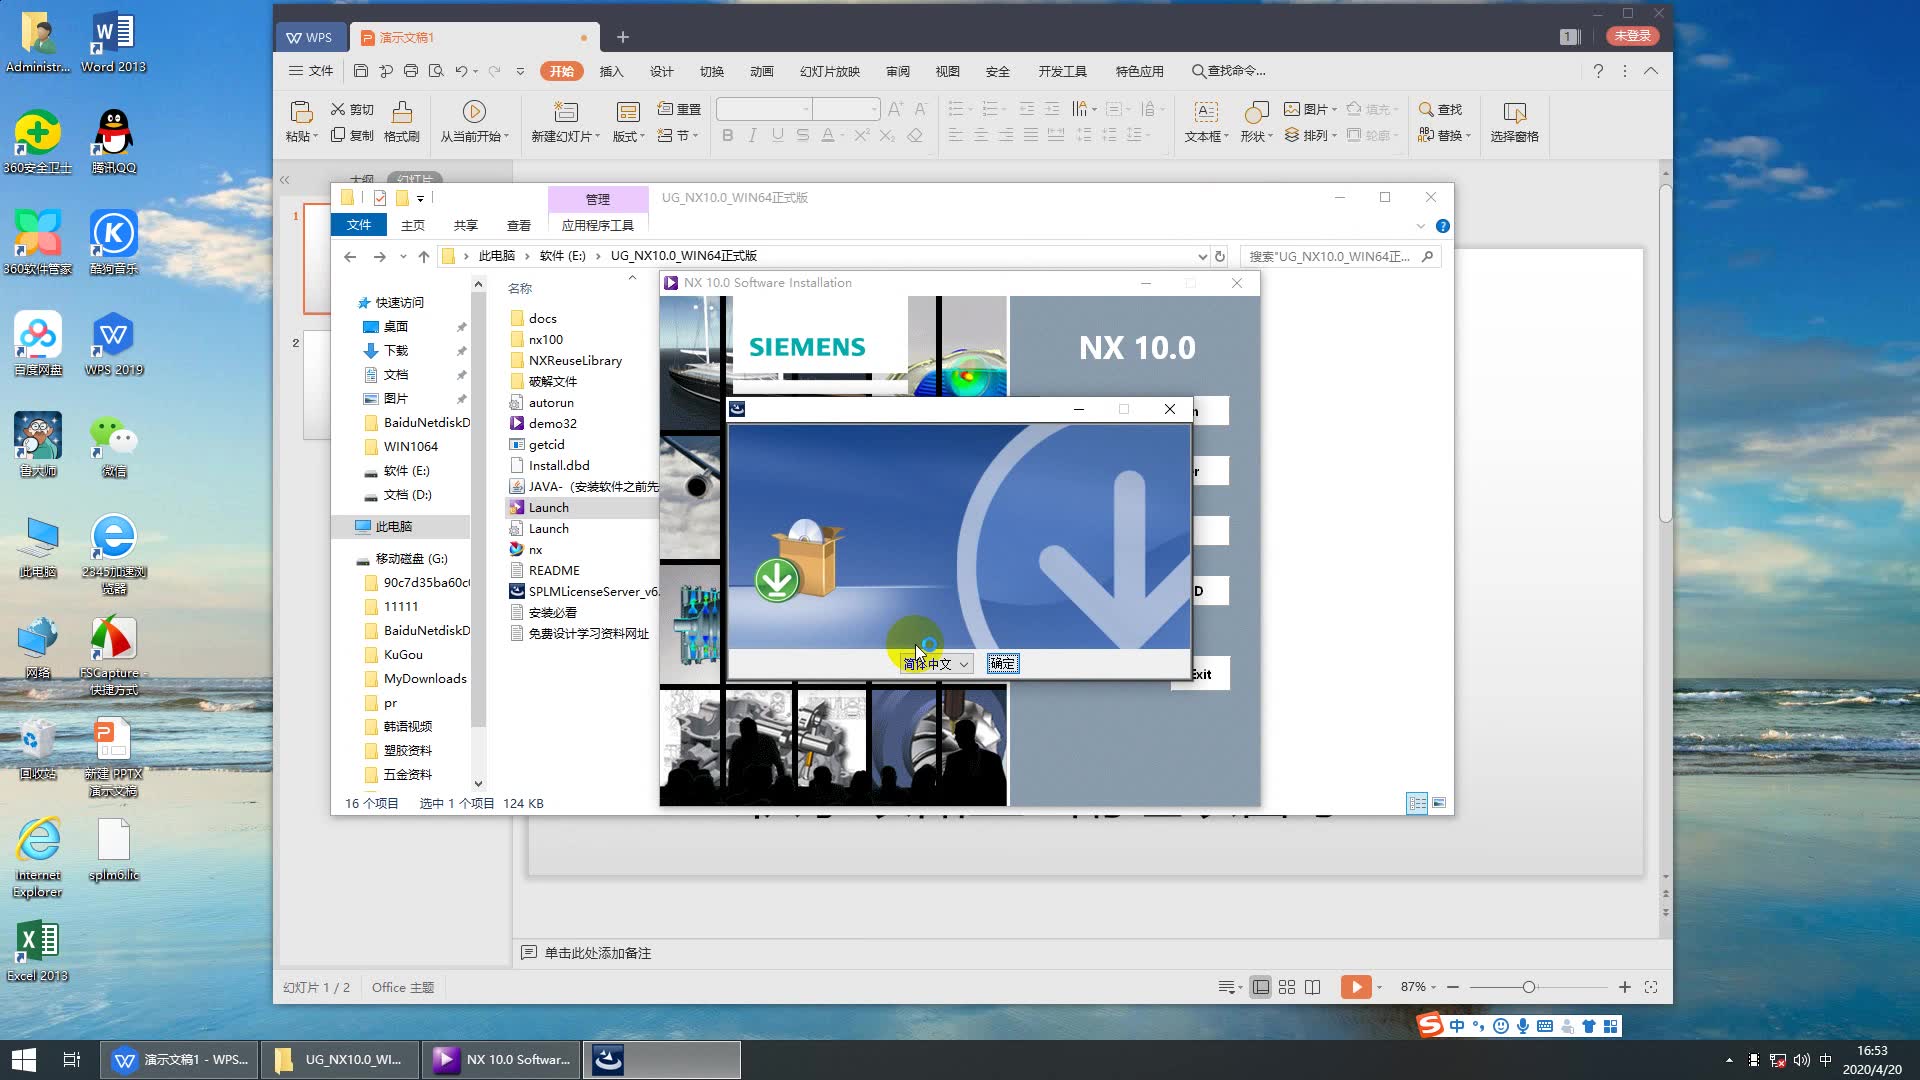
Task: Click the Paste icon in WPS ribbon
Action: pyautogui.click(x=300, y=111)
